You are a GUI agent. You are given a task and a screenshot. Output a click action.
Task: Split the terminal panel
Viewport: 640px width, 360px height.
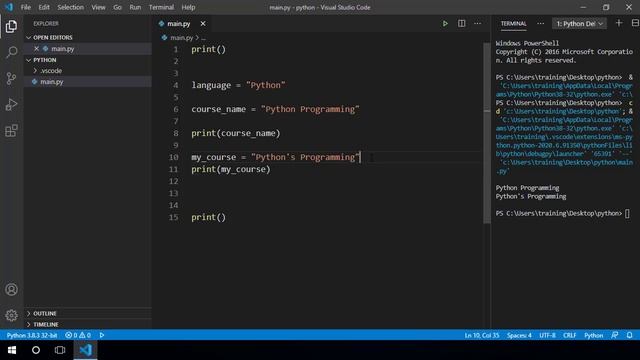pyautogui.click(x=635, y=23)
